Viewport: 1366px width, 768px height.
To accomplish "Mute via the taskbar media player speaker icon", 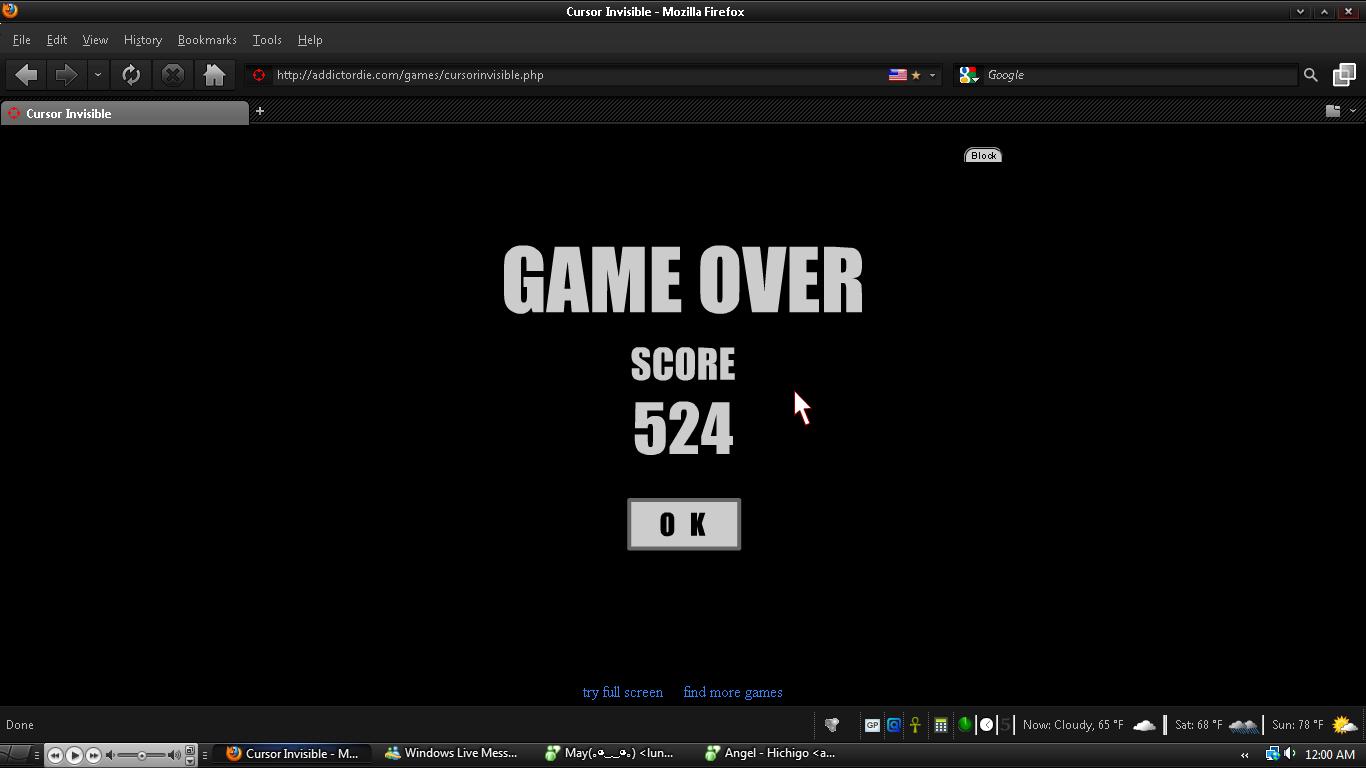I will 112,755.
